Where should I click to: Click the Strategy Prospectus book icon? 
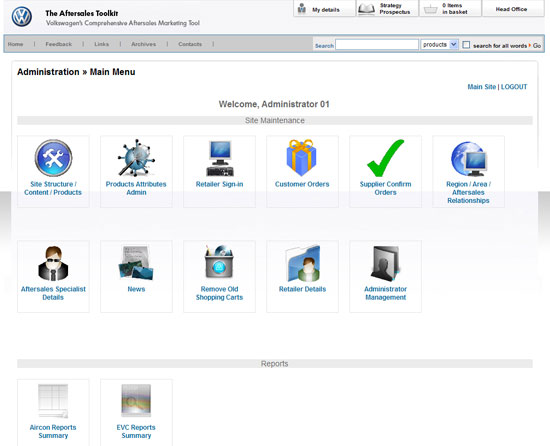point(367,9)
